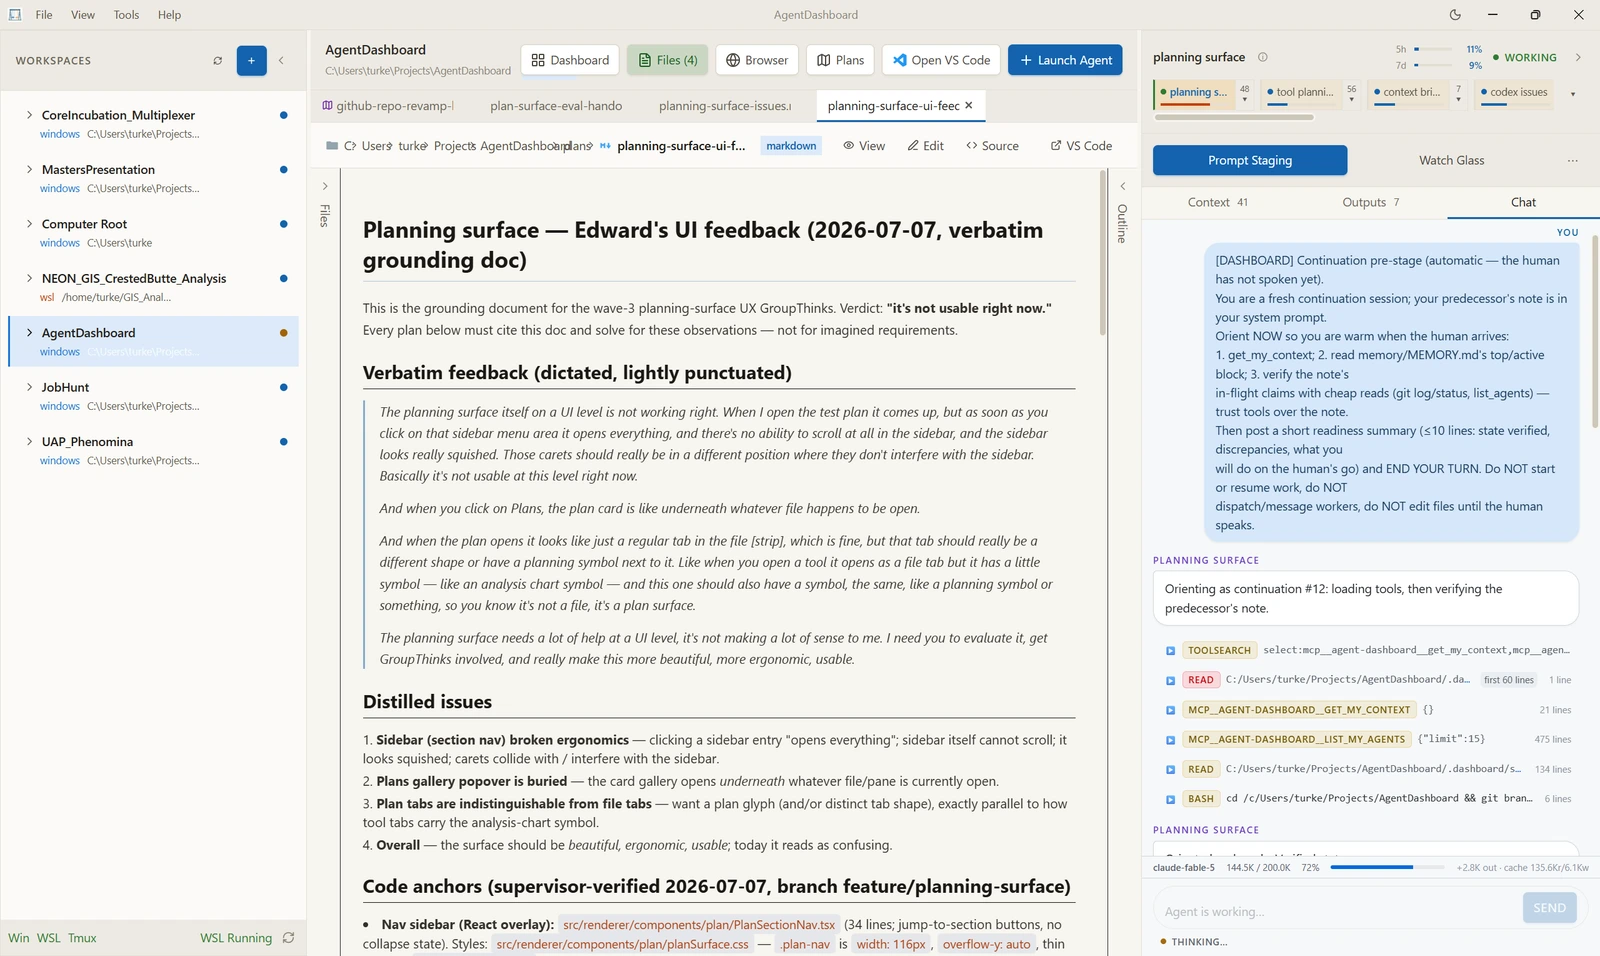
Task: Switch to Source mode
Action: (x=992, y=146)
